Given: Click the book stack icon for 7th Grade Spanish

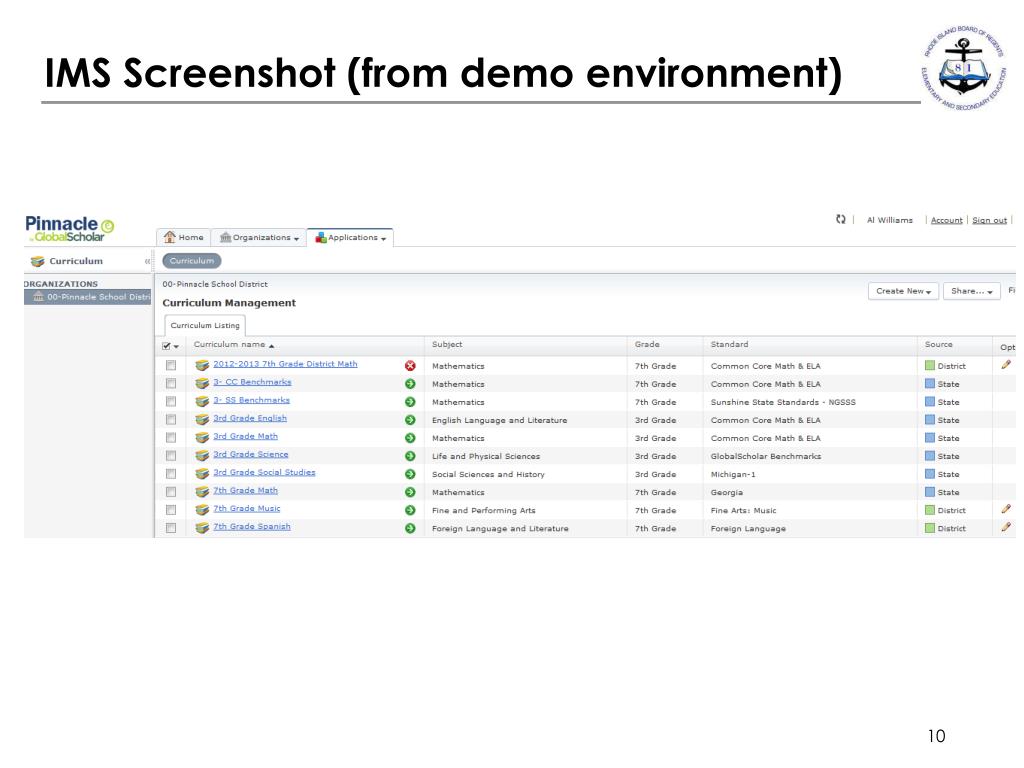Looking at the screenshot, I should 202,528.
